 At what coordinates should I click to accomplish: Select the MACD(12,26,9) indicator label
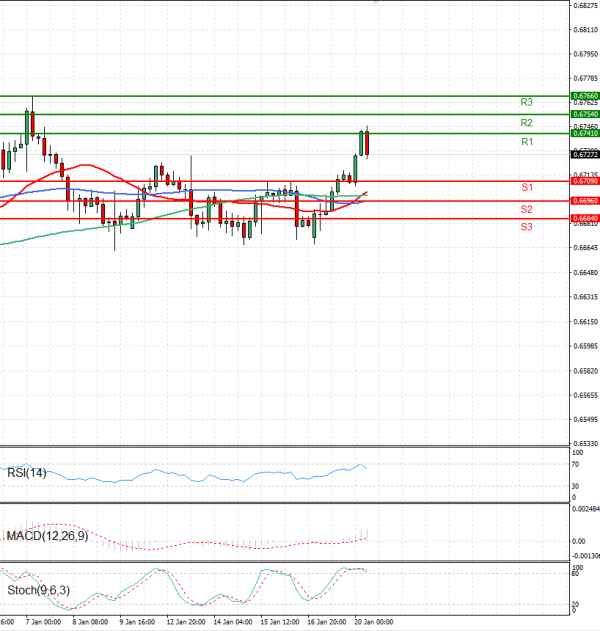[x=47, y=536]
